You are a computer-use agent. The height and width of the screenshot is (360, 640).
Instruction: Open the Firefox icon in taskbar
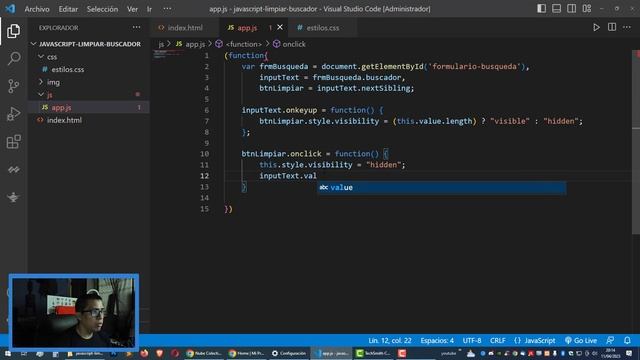[x=144, y=353]
